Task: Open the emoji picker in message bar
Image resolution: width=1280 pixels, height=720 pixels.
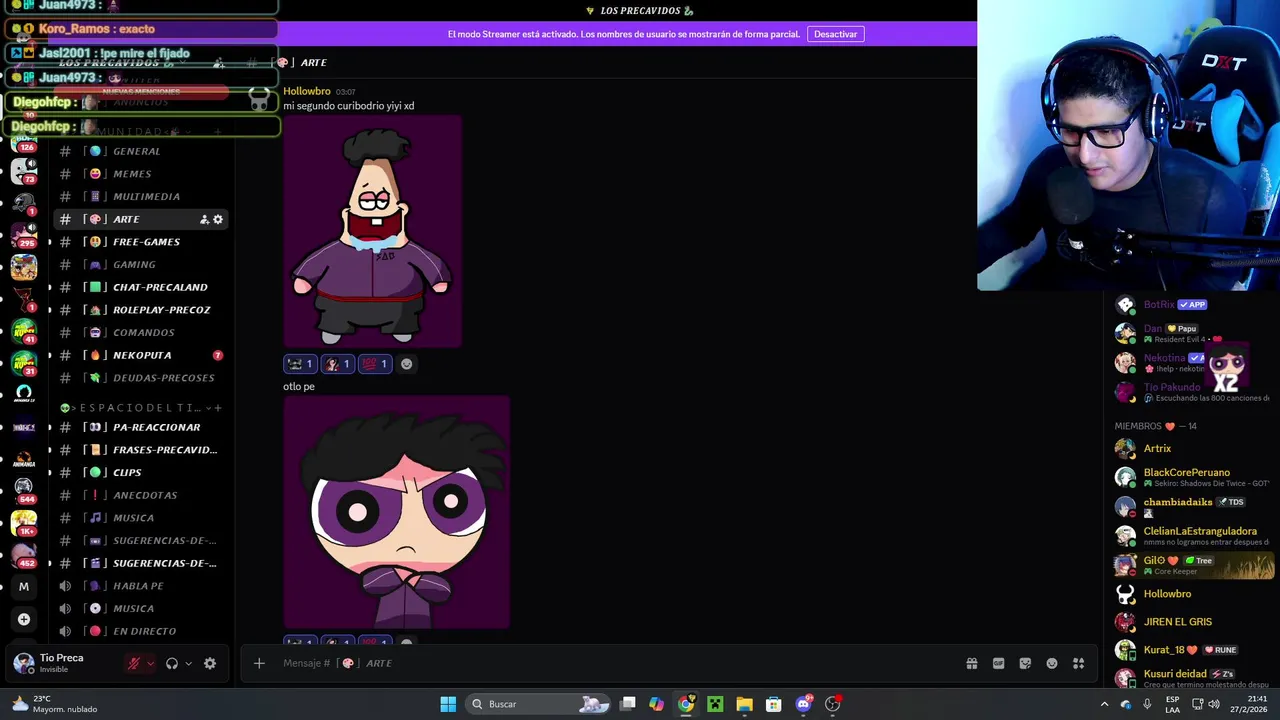Action: pos(1052,663)
